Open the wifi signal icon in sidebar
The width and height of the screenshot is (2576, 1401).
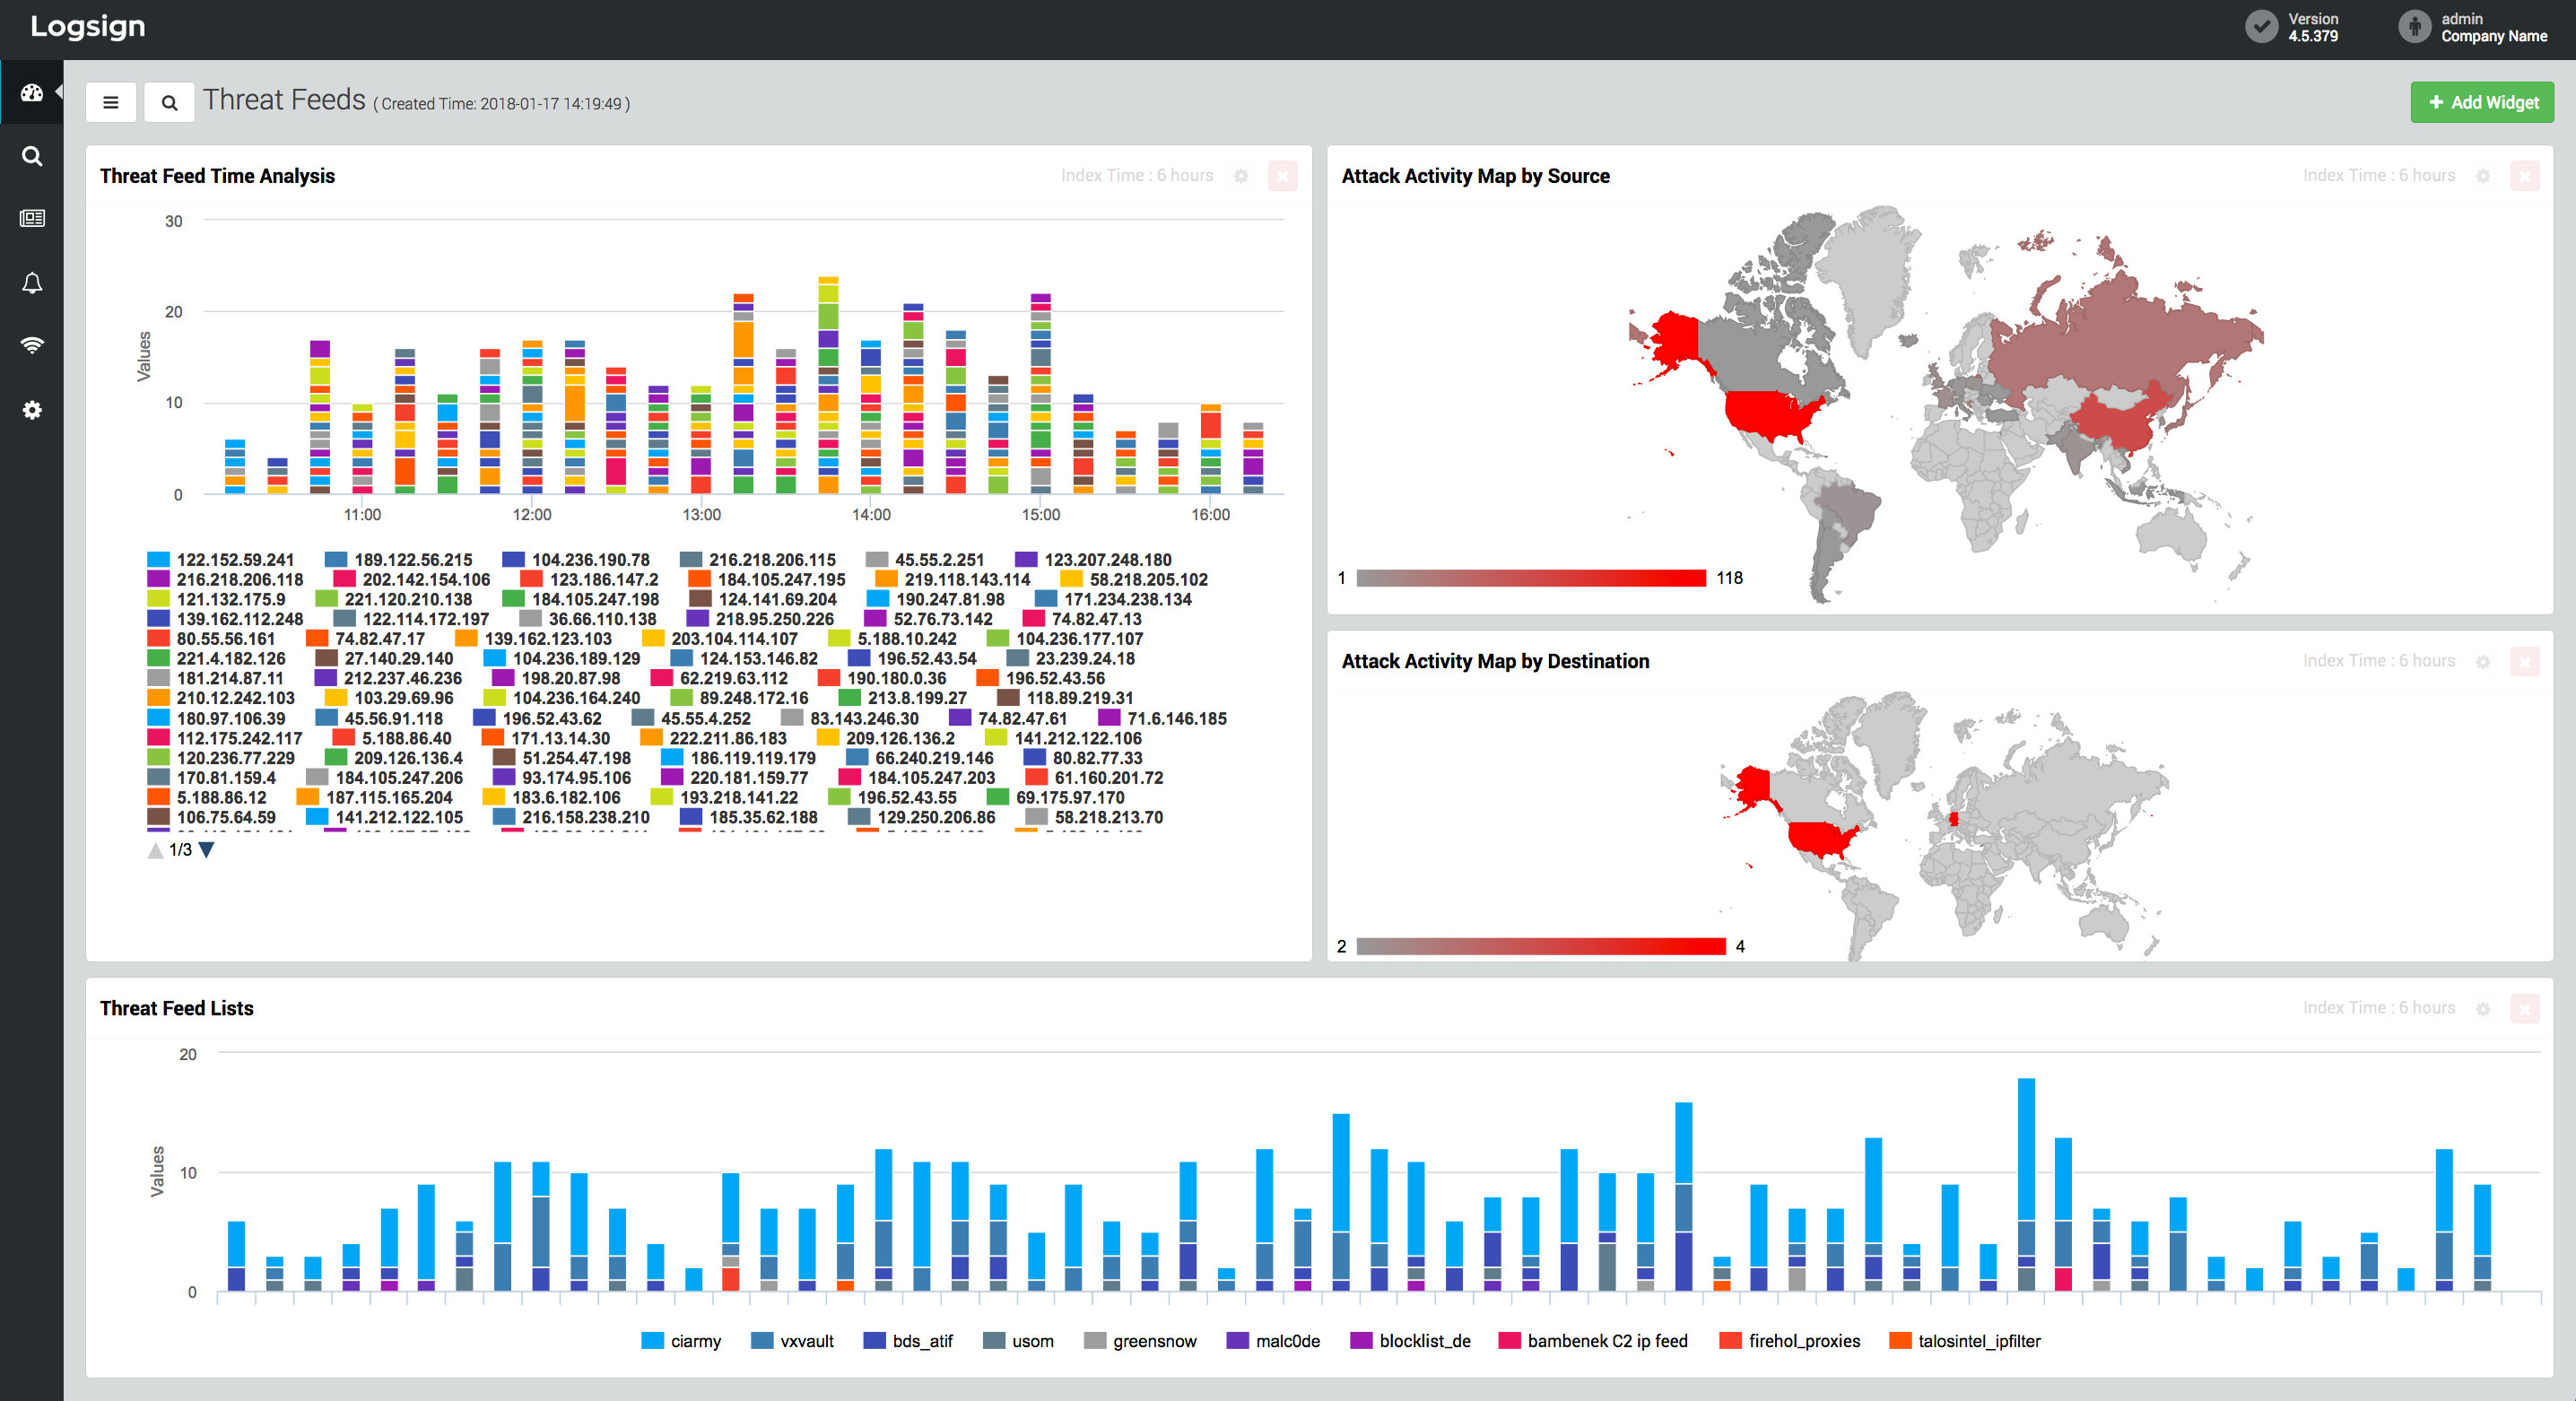pyautogui.click(x=32, y=345)
